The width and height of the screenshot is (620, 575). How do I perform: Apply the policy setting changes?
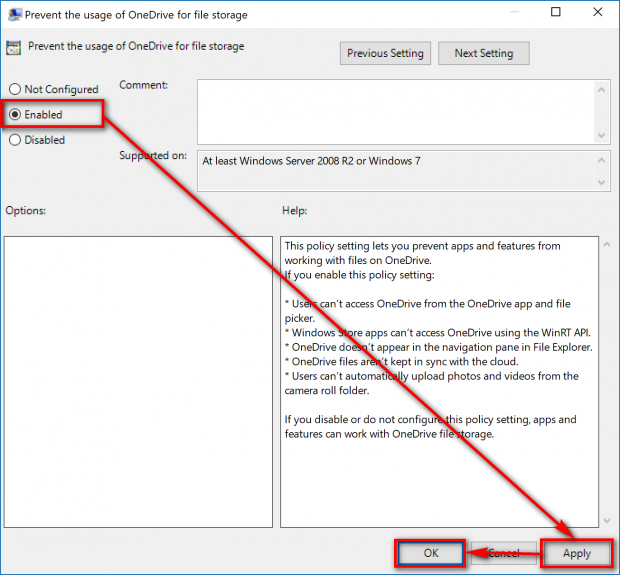point(576,553)
